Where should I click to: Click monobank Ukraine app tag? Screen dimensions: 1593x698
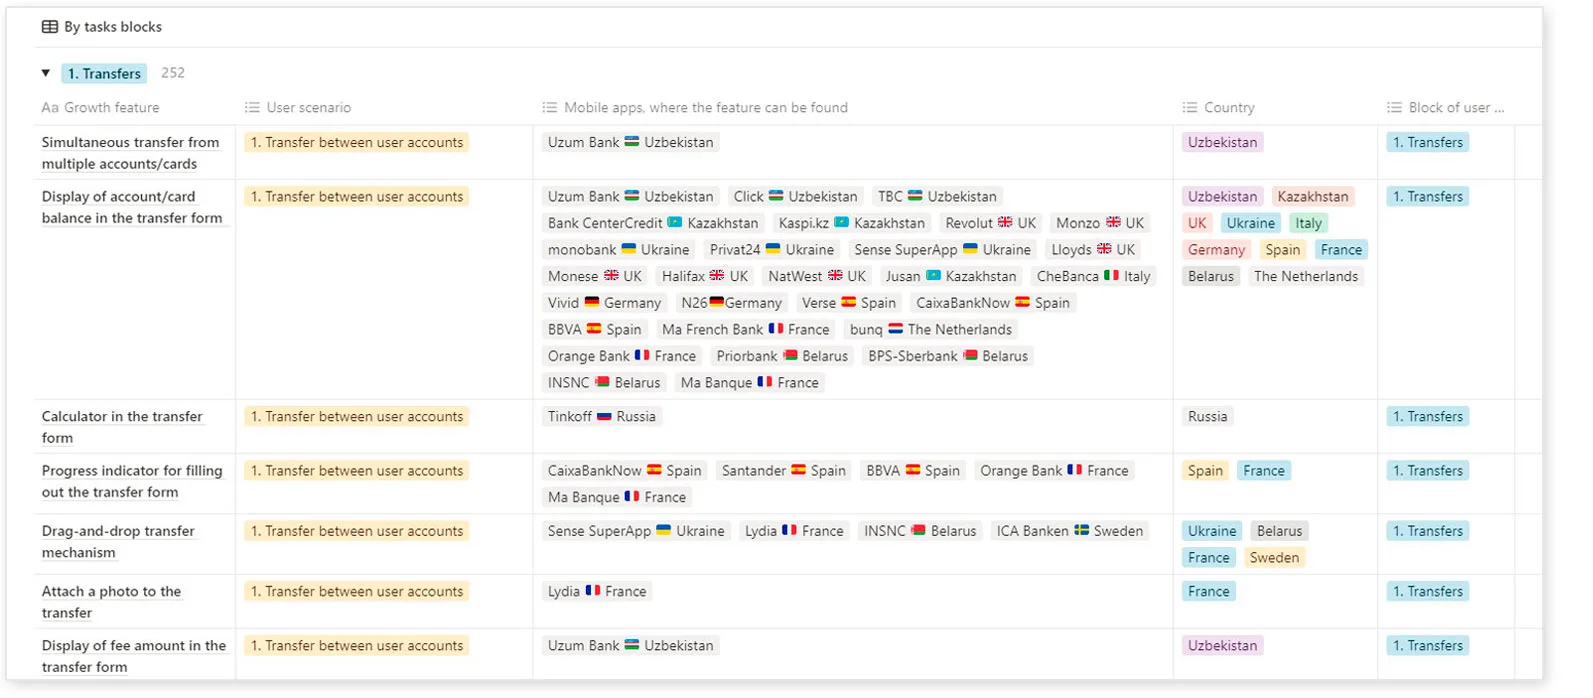tap(618, 250)
